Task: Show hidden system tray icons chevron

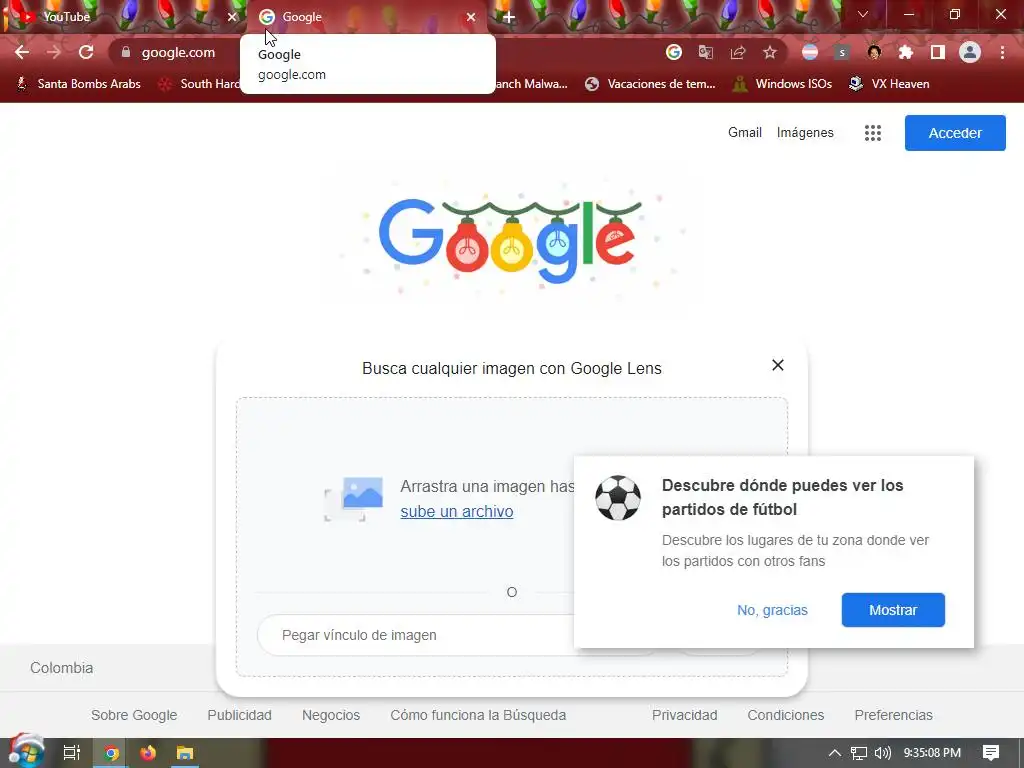Action: (835, 753)
